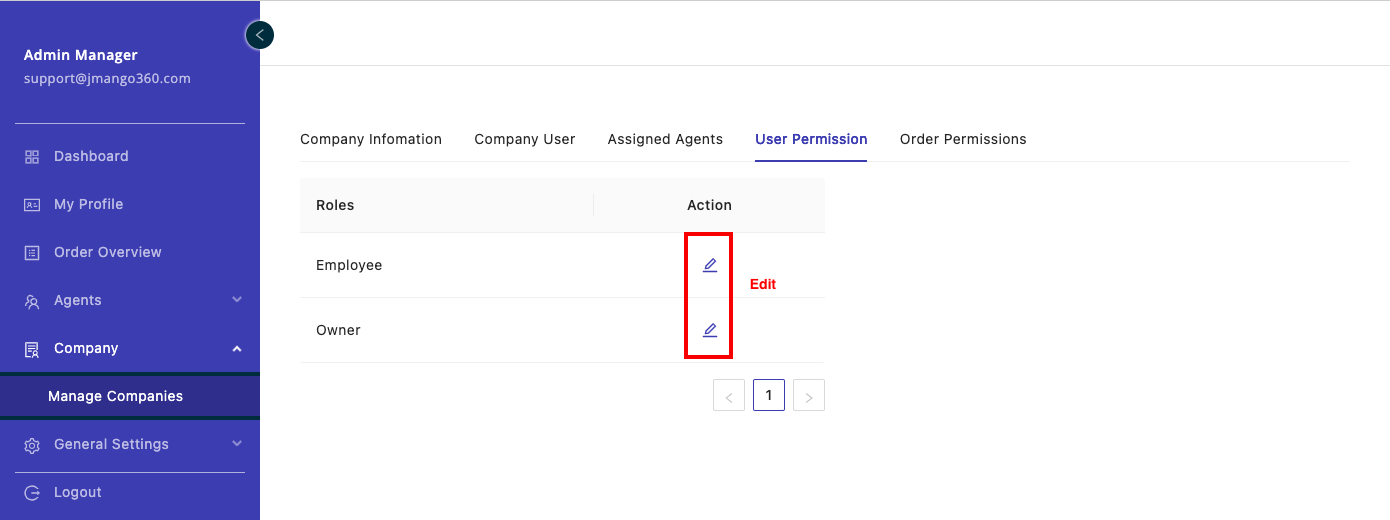
Task: Click the edit pencil for Employee role
Action: (710, 265)
